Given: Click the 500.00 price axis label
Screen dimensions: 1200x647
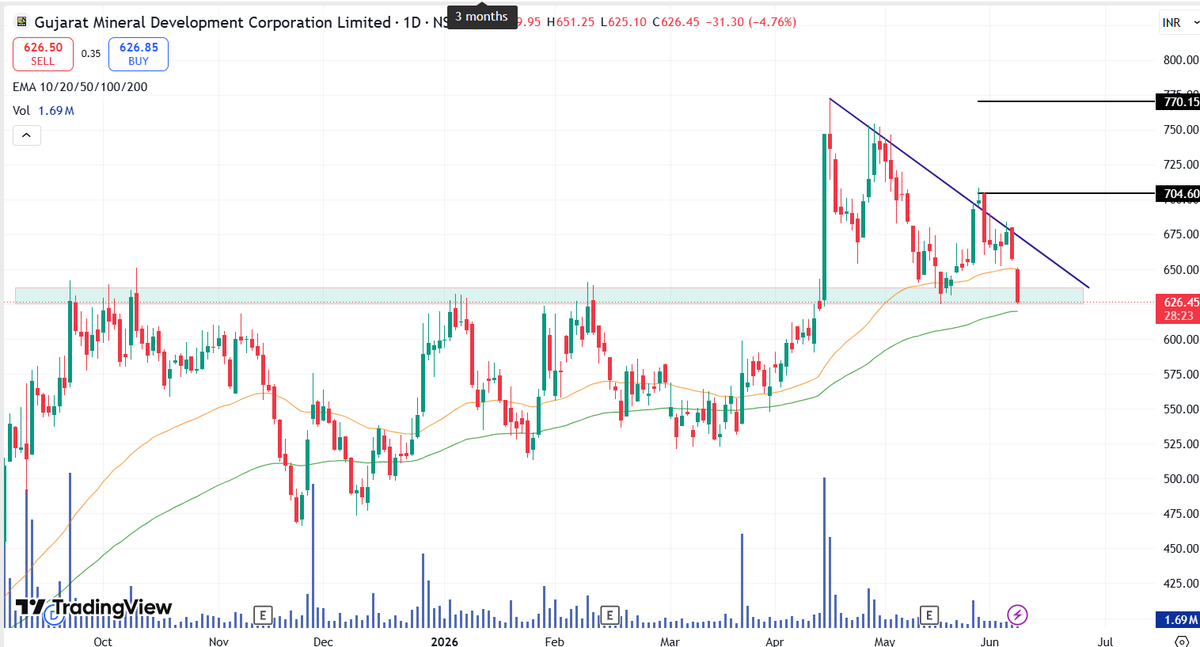Looking at the screenshot, I should tap(1180, 479).
